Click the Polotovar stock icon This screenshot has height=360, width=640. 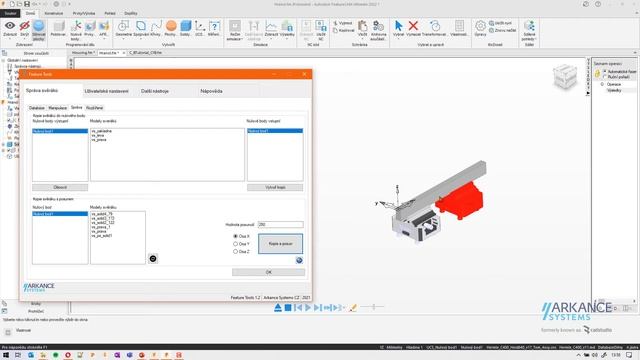coord(58,26)
